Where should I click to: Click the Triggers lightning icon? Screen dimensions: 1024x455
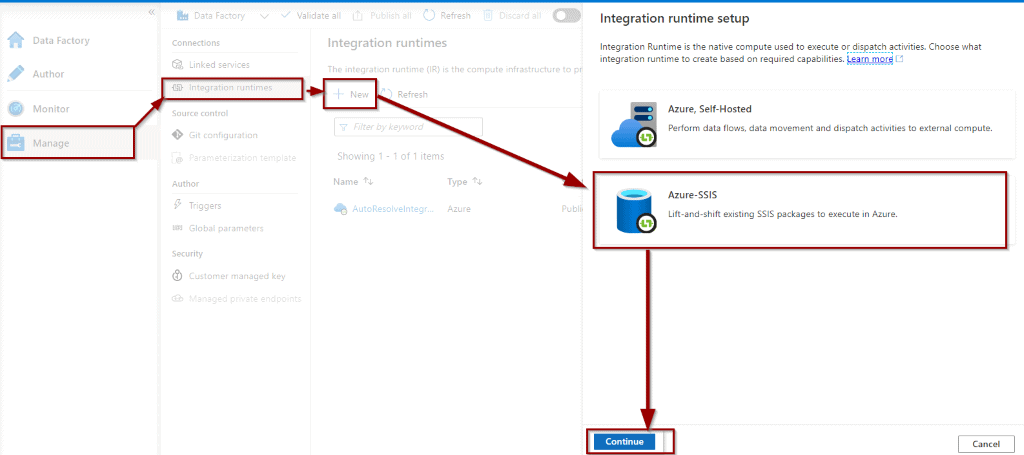(x=177, y=205)
